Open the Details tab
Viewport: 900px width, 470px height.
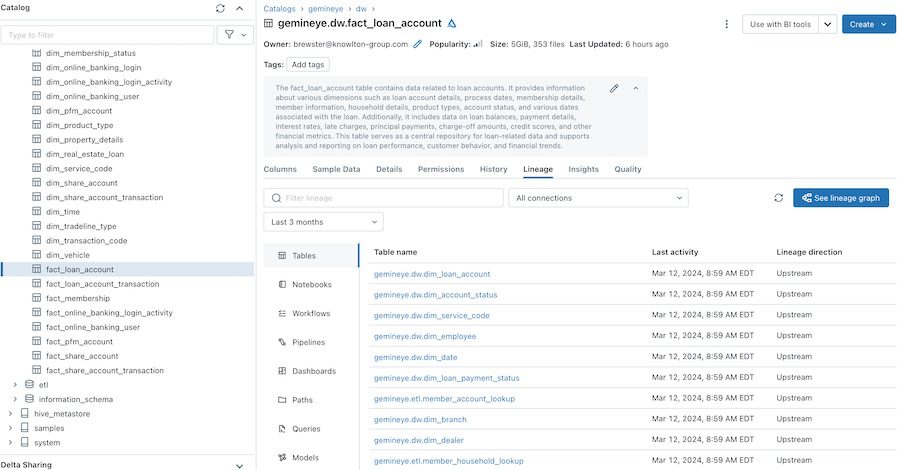pyautogui.click(x=389, y=169)
